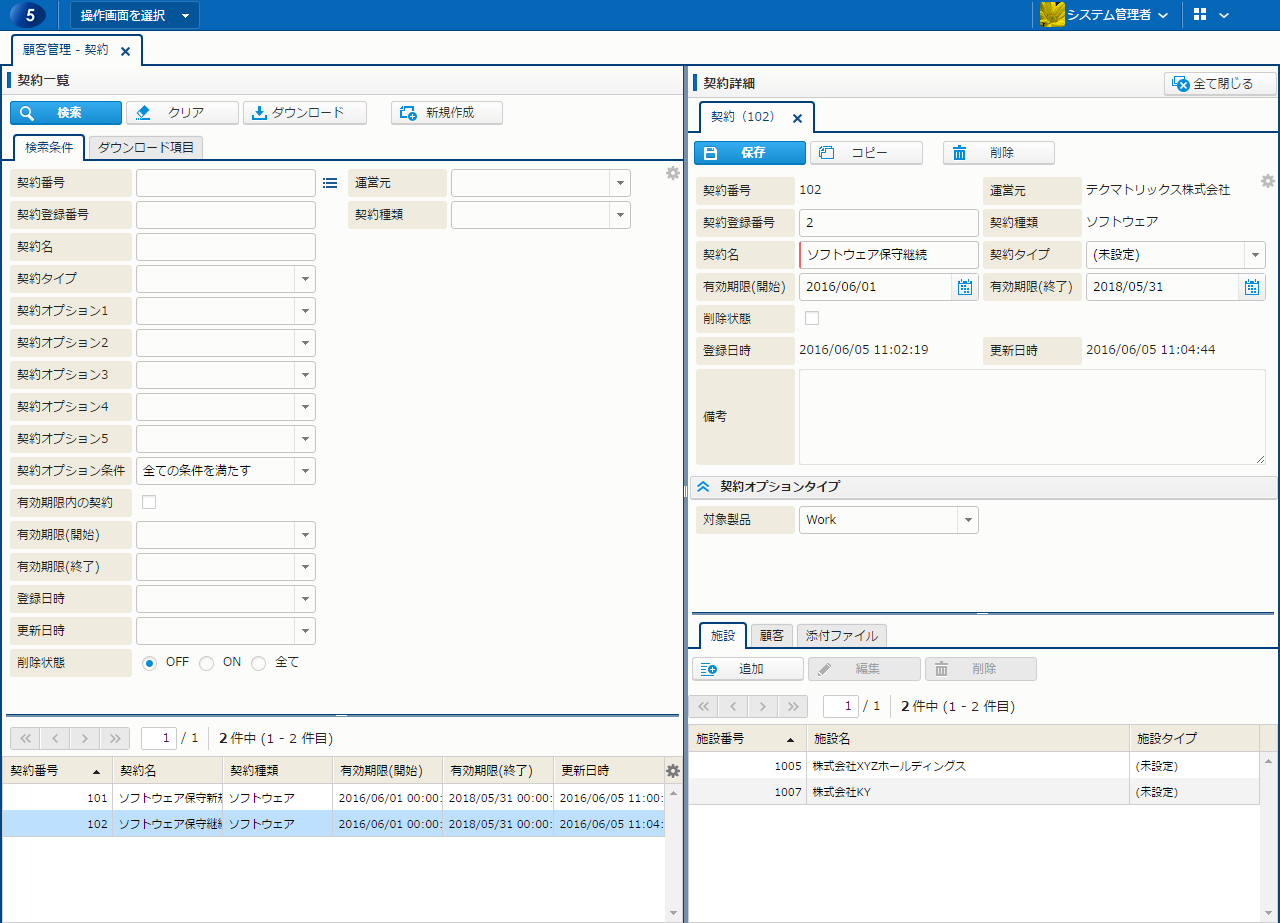Viewport: 1280px width, 923px height.
Task: Open the 対象製品 dropdown showing Work
Action: pos(966,520)
